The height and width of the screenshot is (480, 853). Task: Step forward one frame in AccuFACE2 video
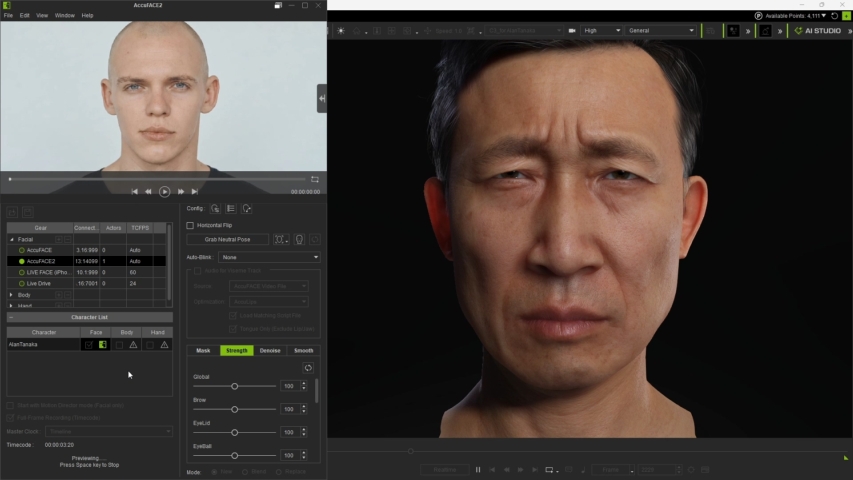(181, 192)
